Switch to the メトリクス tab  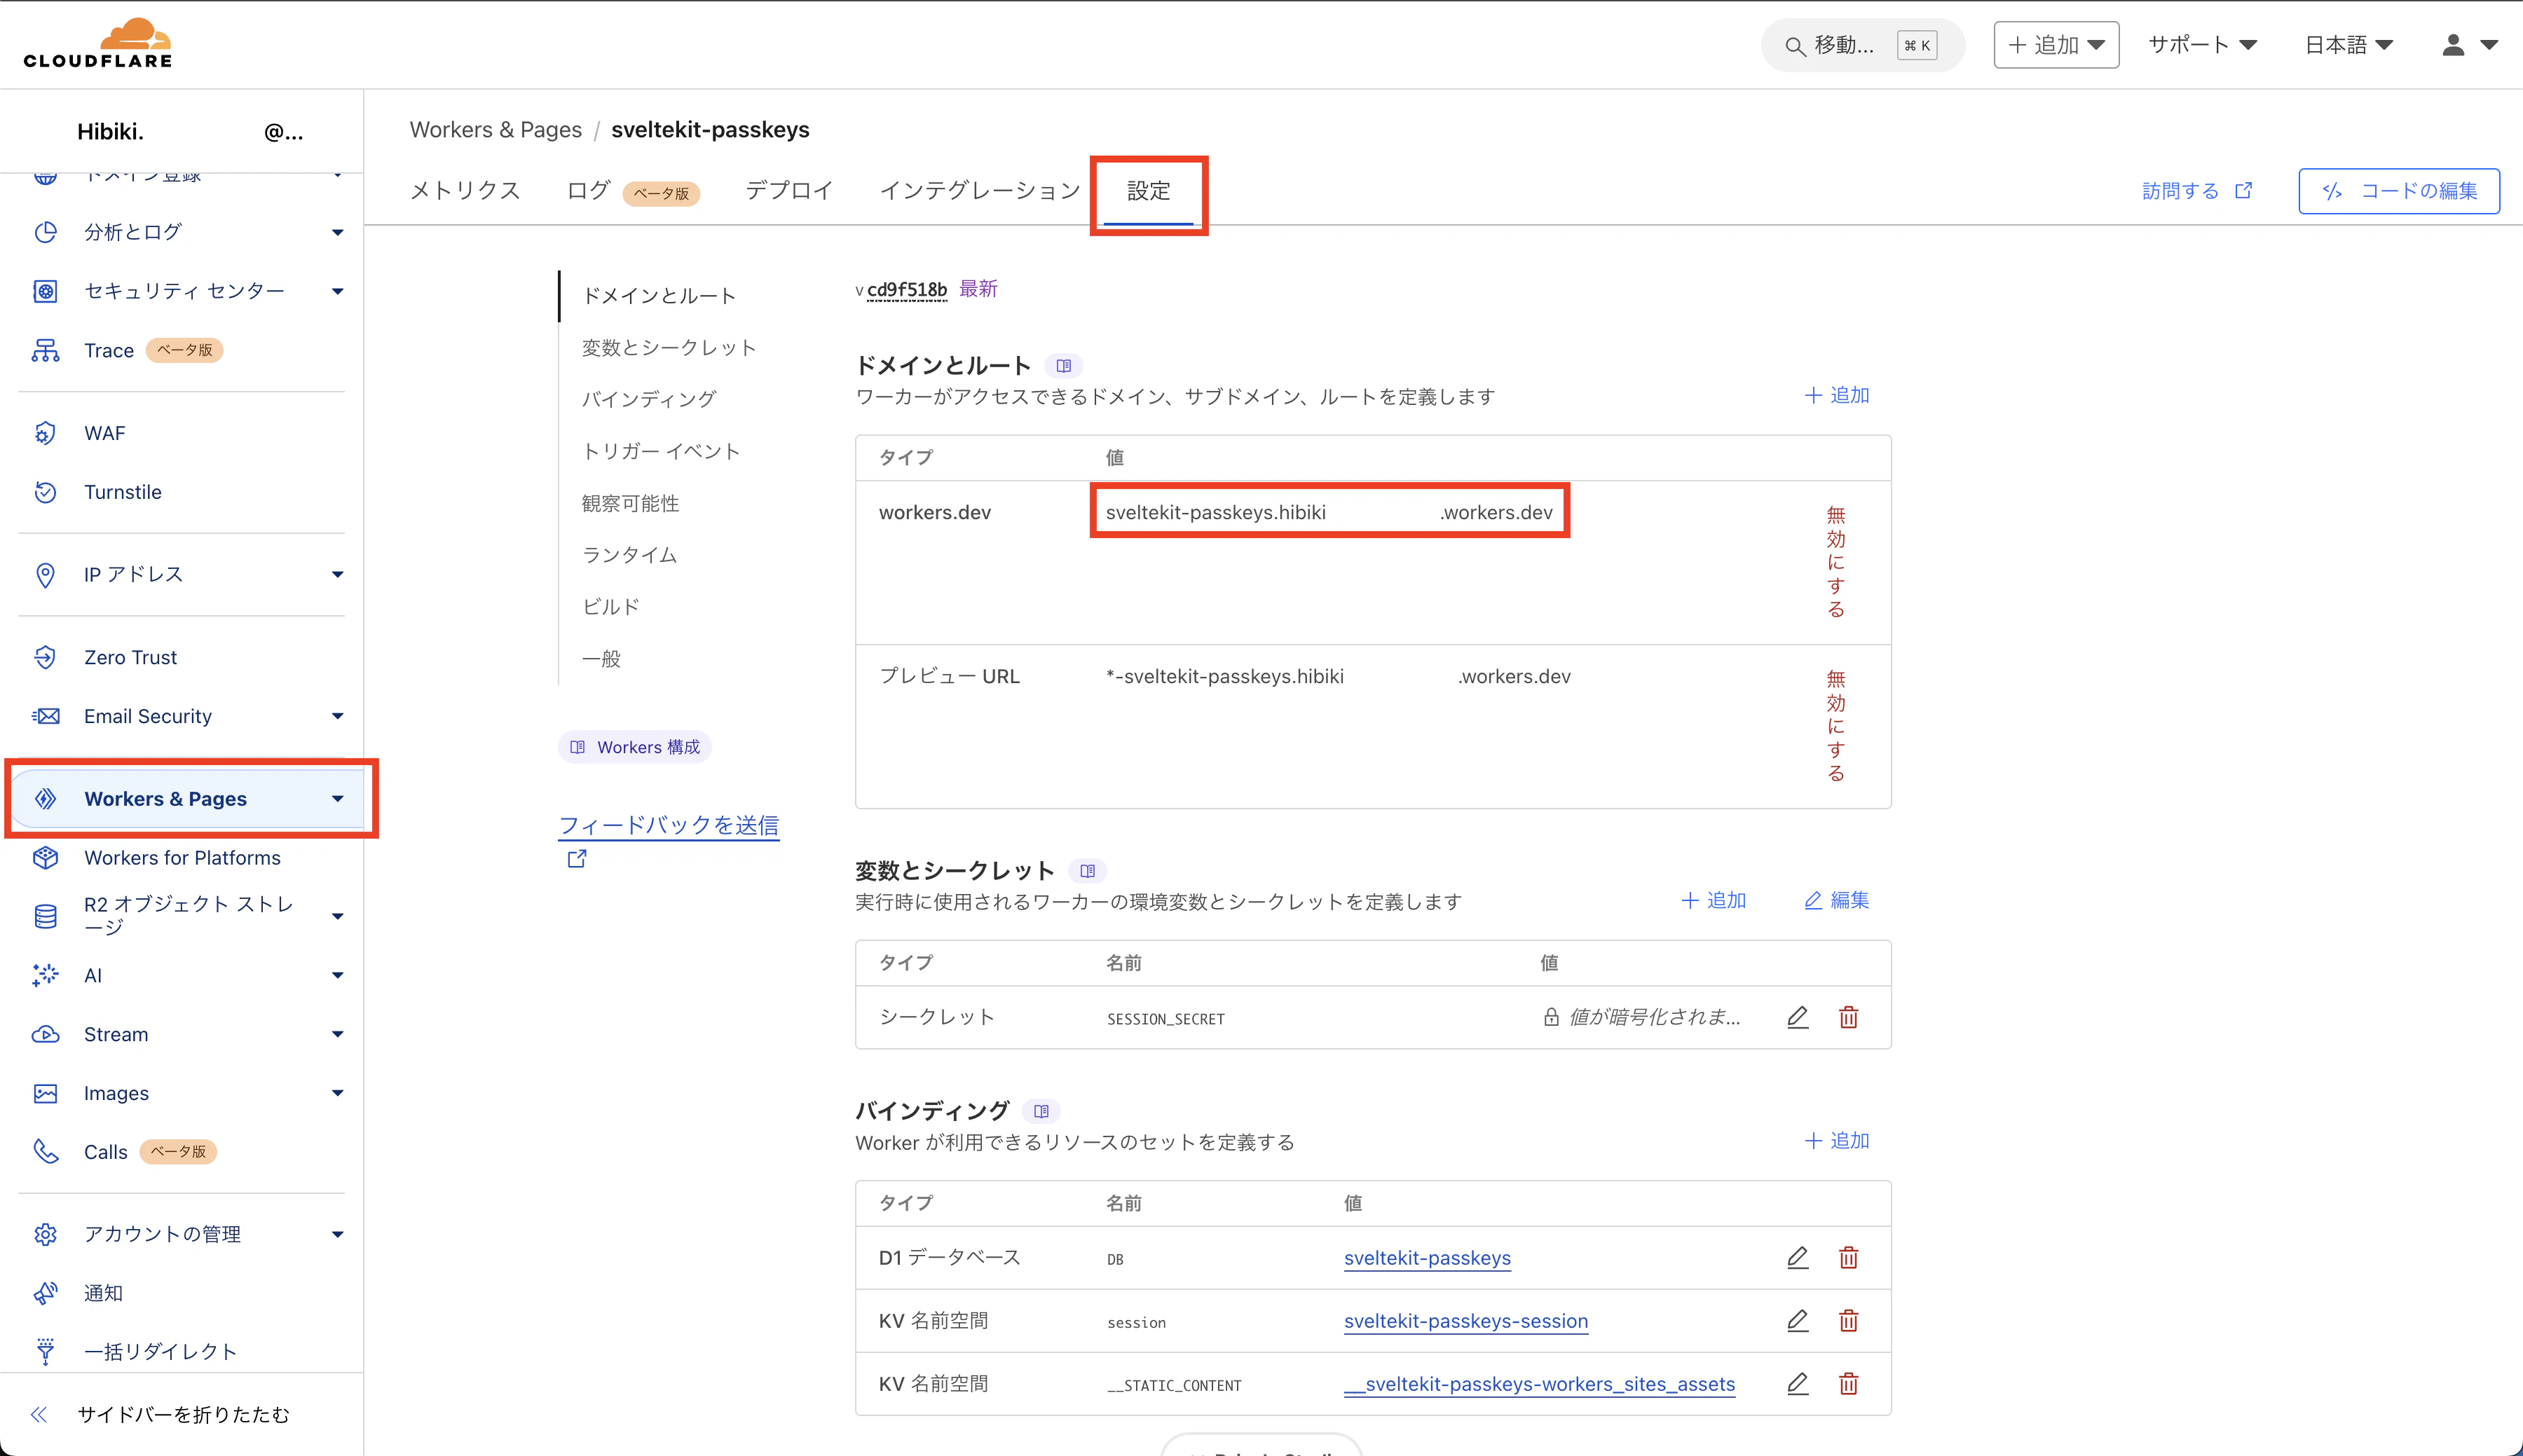pos(465,190)
